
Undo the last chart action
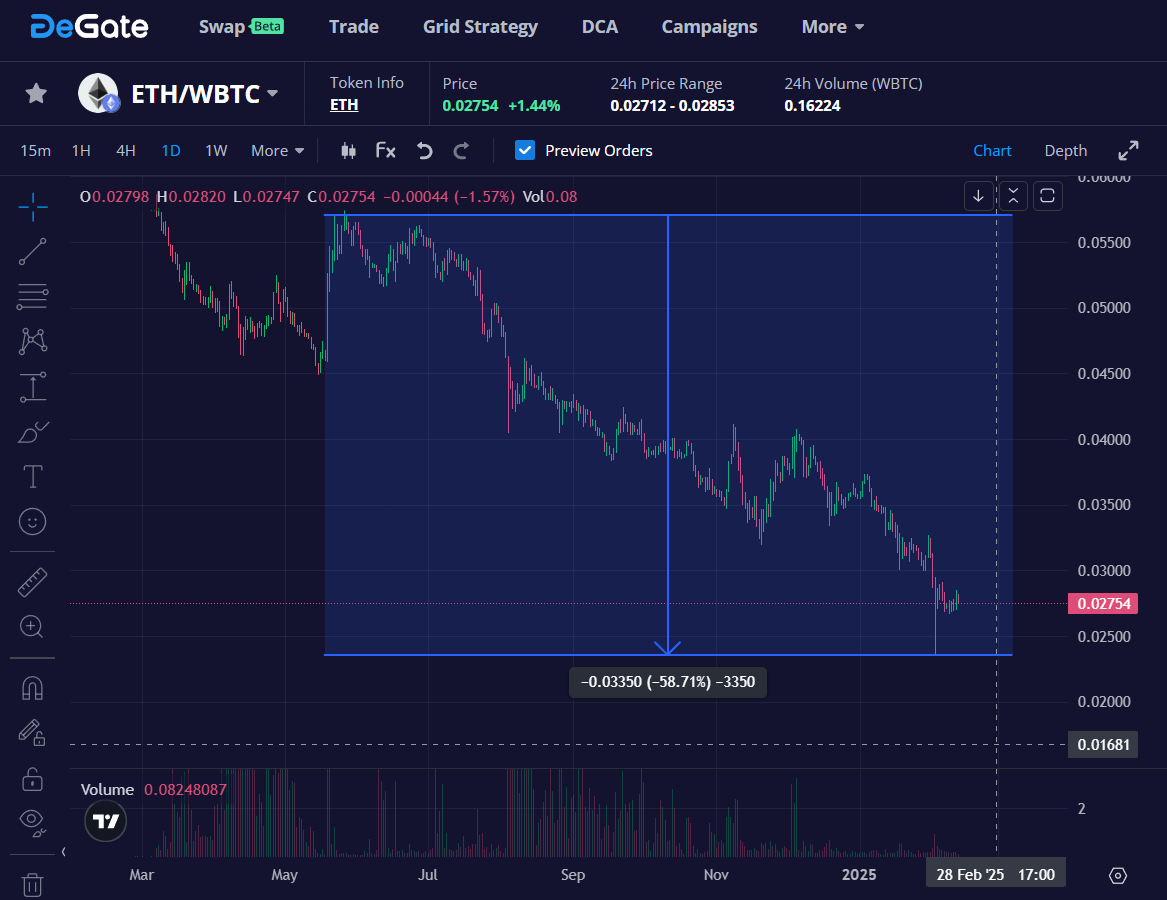click(424, 150)
